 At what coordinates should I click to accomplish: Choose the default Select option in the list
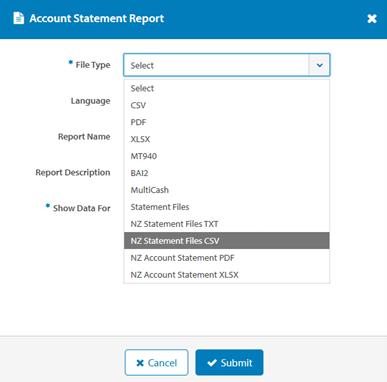click(226, 88)
